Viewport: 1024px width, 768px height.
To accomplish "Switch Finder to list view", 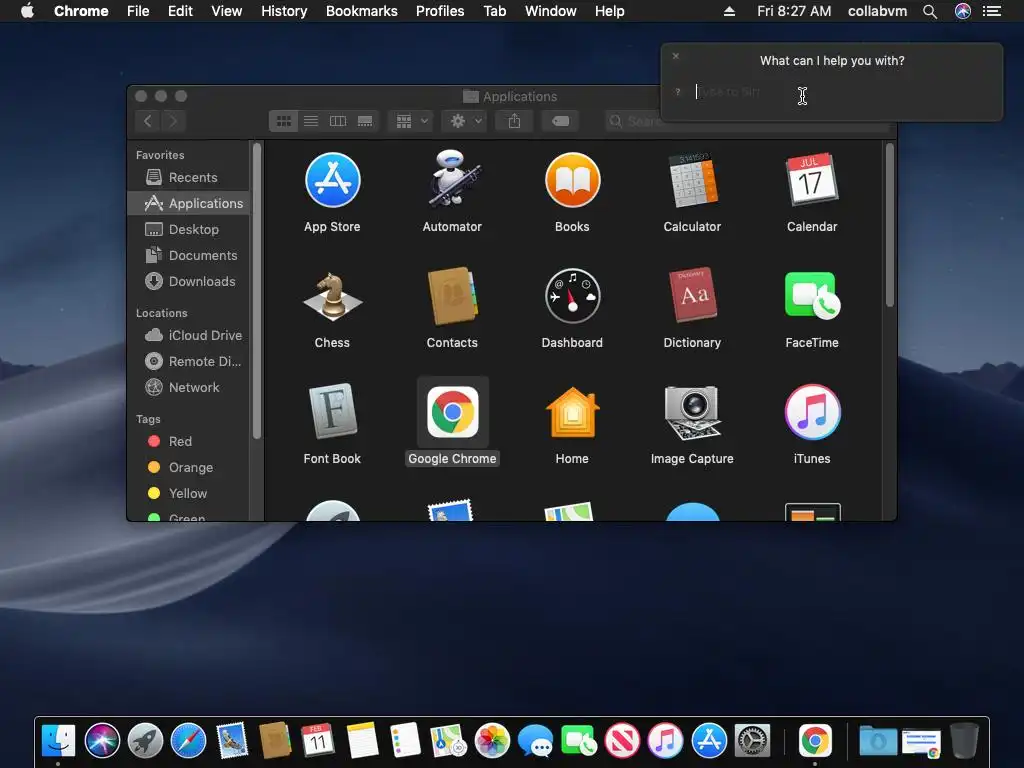I will 311,121.
